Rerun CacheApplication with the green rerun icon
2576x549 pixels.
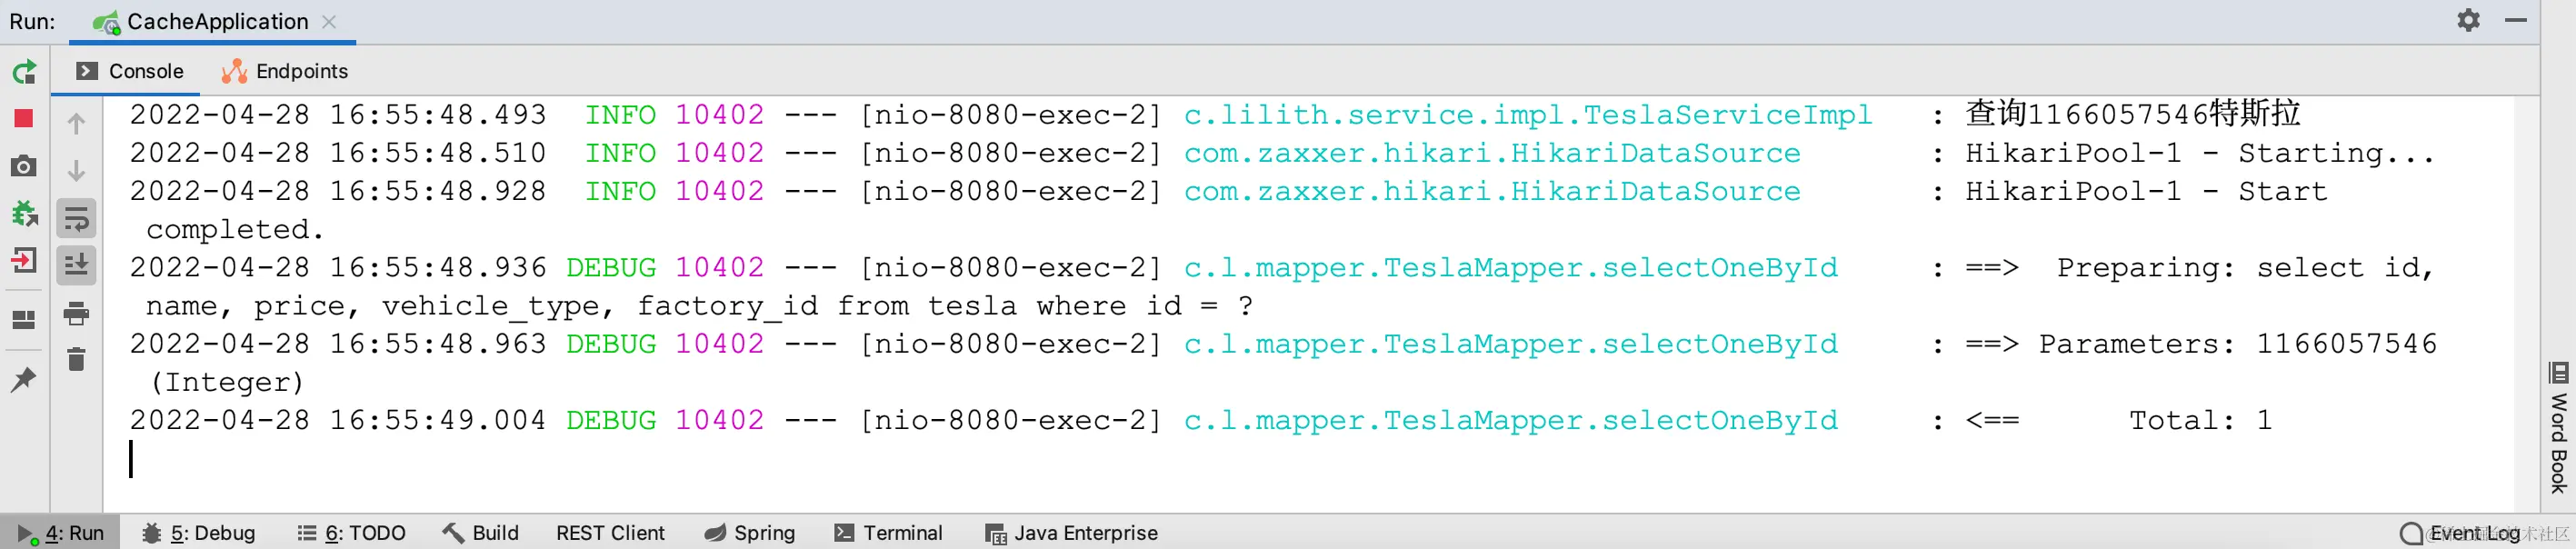[24, 72]
